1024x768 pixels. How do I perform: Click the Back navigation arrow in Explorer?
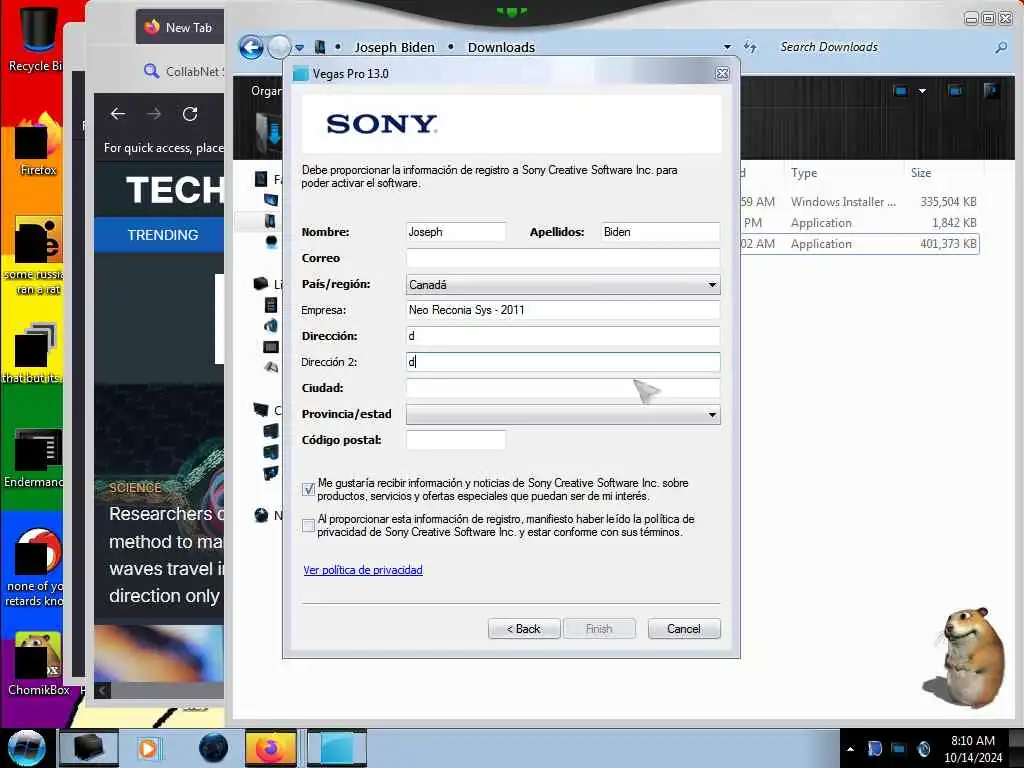click(x=251, y=47)
